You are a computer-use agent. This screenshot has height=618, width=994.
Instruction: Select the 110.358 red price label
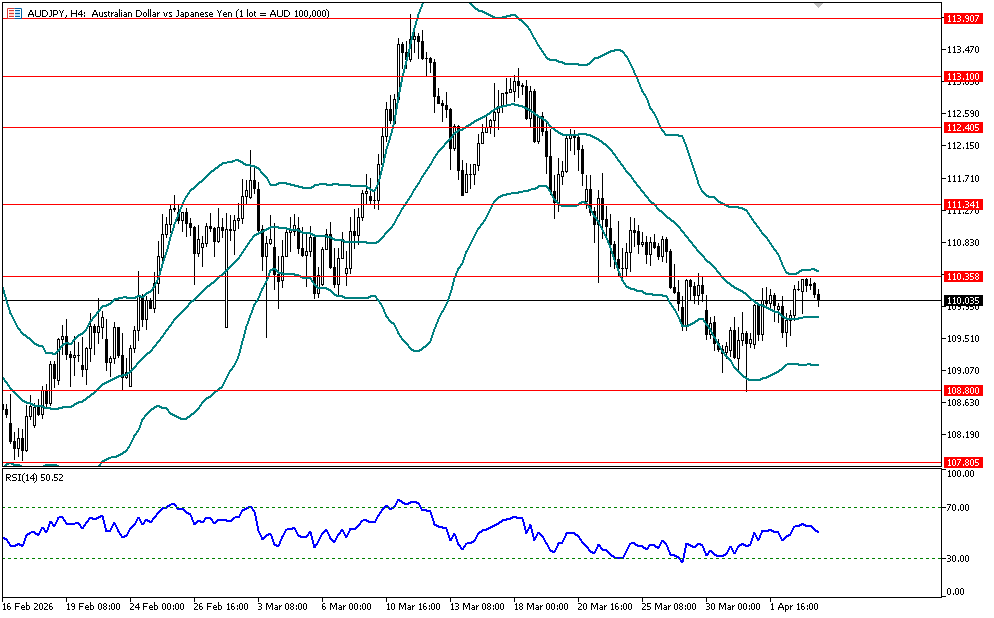pos(961,275)
